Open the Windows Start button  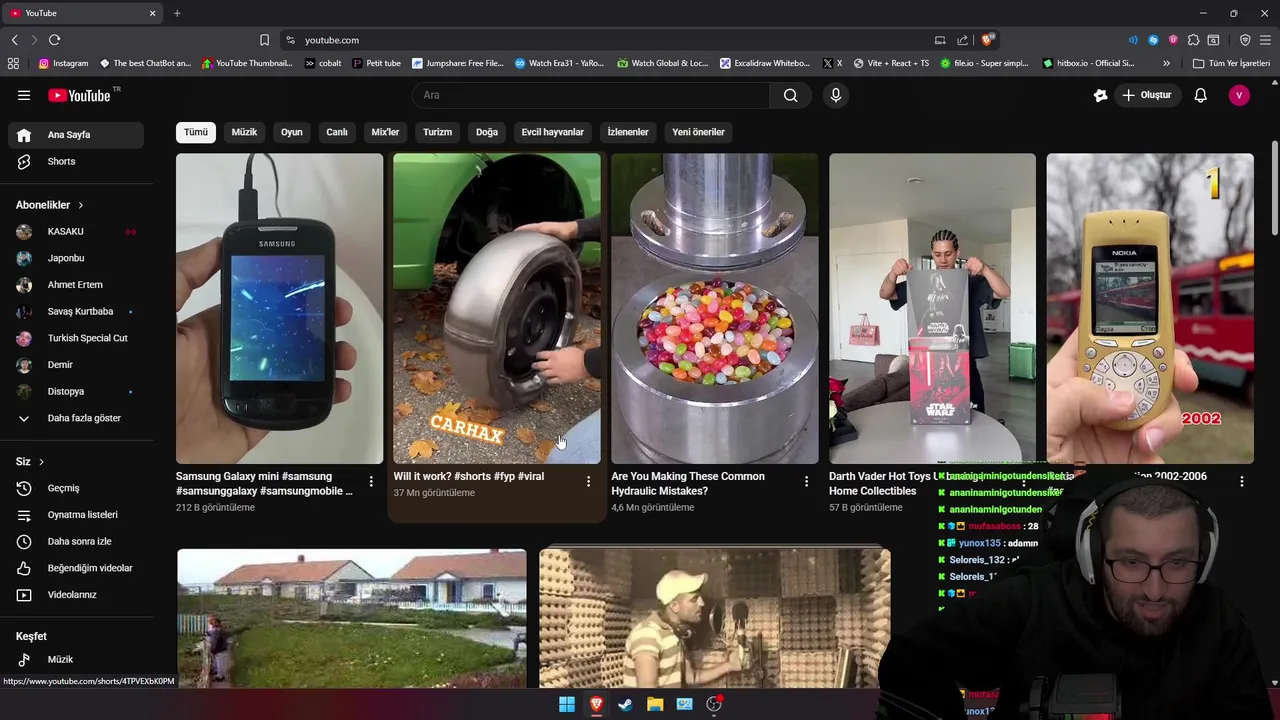pos(567,704)
